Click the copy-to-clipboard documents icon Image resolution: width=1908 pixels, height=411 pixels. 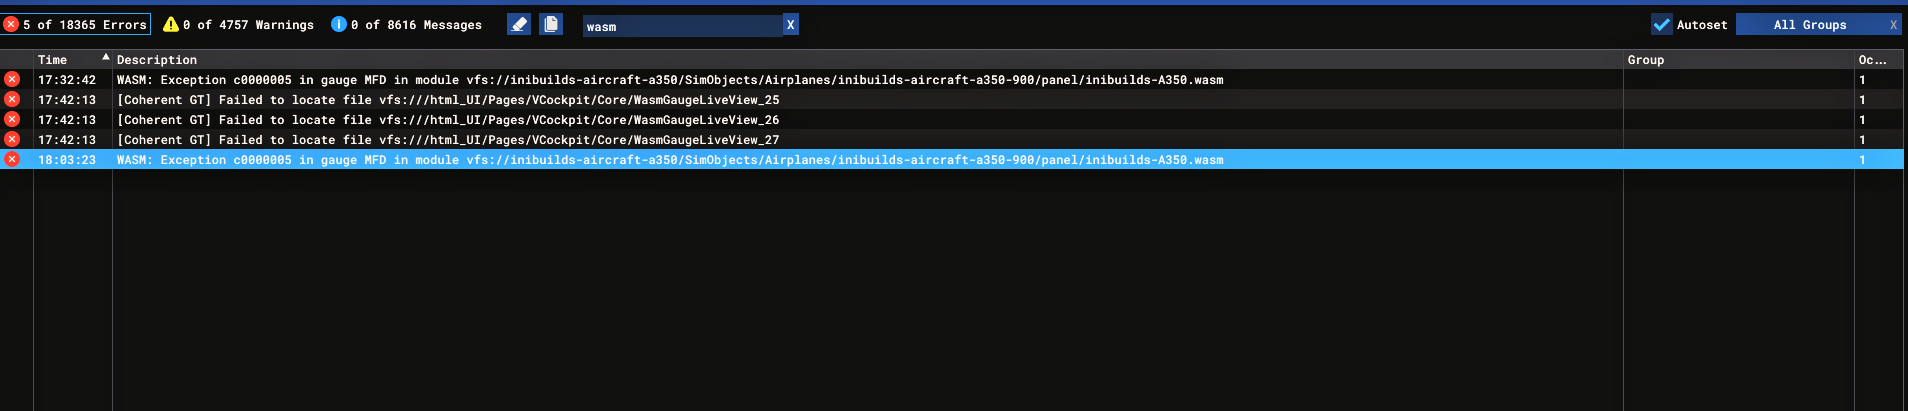[x=551, y=24]
